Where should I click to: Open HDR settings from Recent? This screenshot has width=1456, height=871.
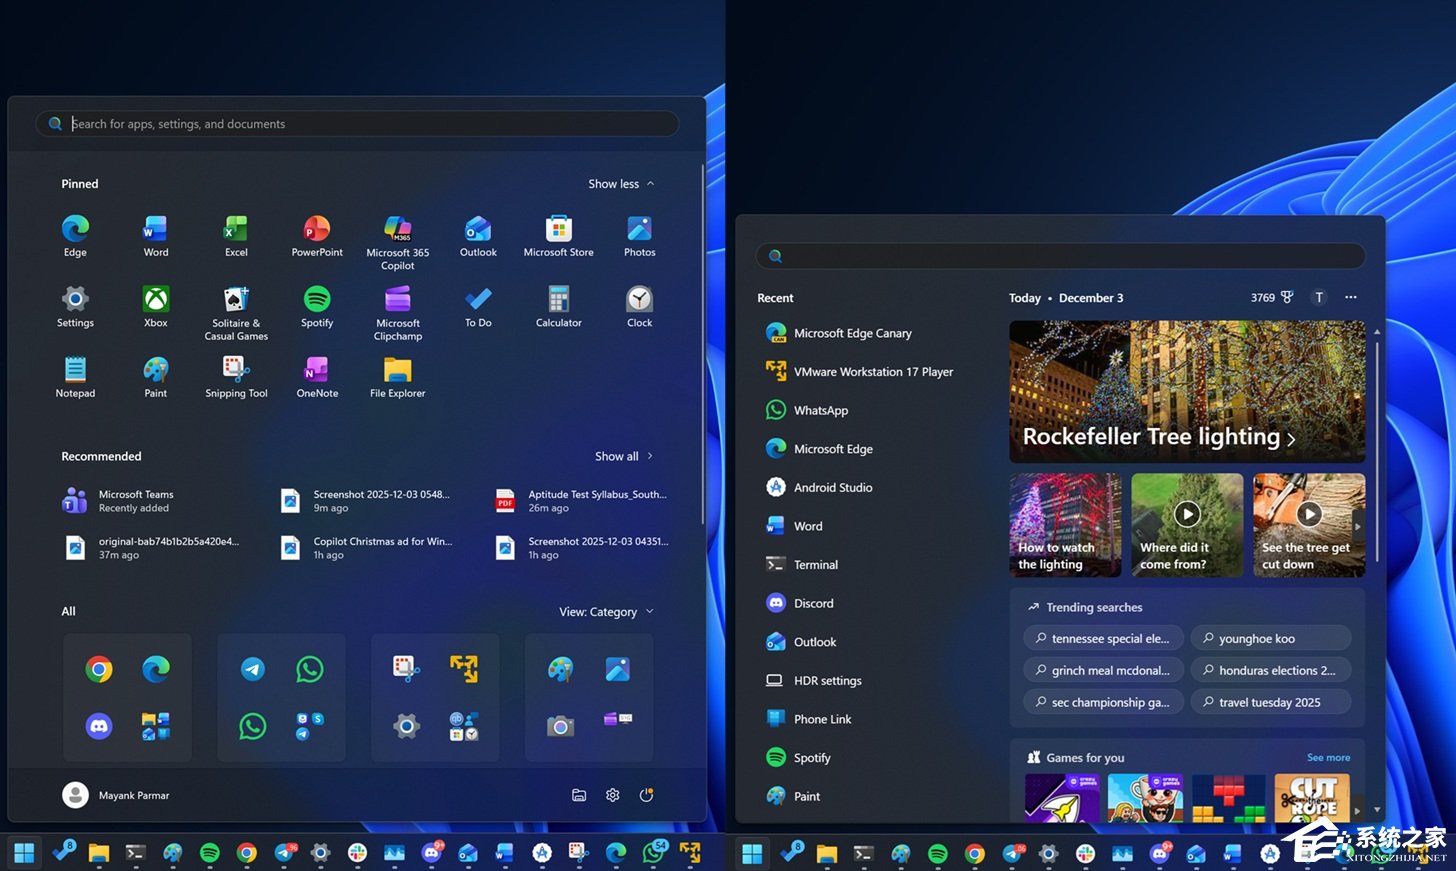[828, 680]
